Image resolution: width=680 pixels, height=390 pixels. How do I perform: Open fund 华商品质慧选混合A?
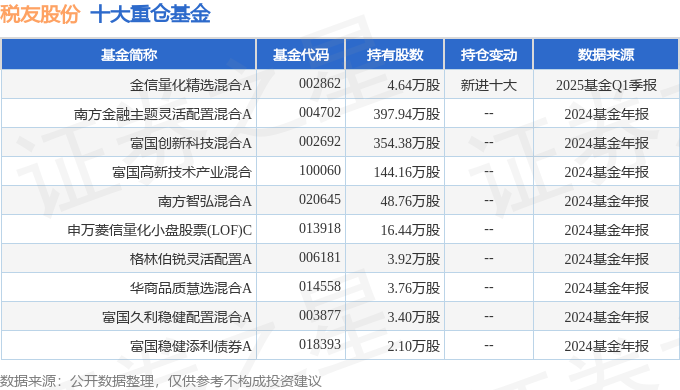[191, 288]
